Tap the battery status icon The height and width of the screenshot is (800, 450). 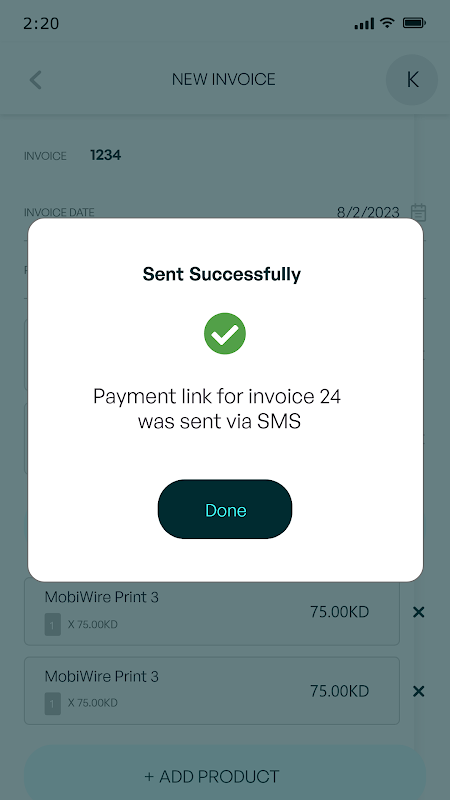click(x=414, y=23)
